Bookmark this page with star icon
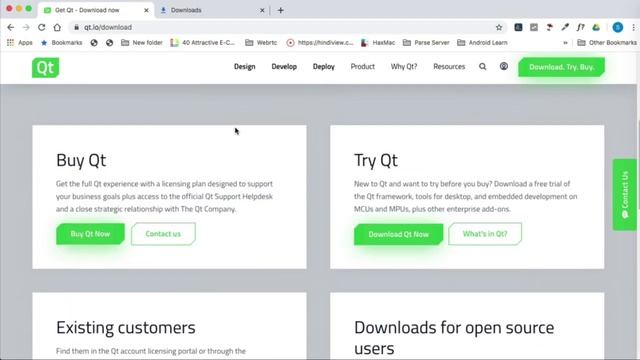This screenshot has height=360, width=640. tap(499, 27)
